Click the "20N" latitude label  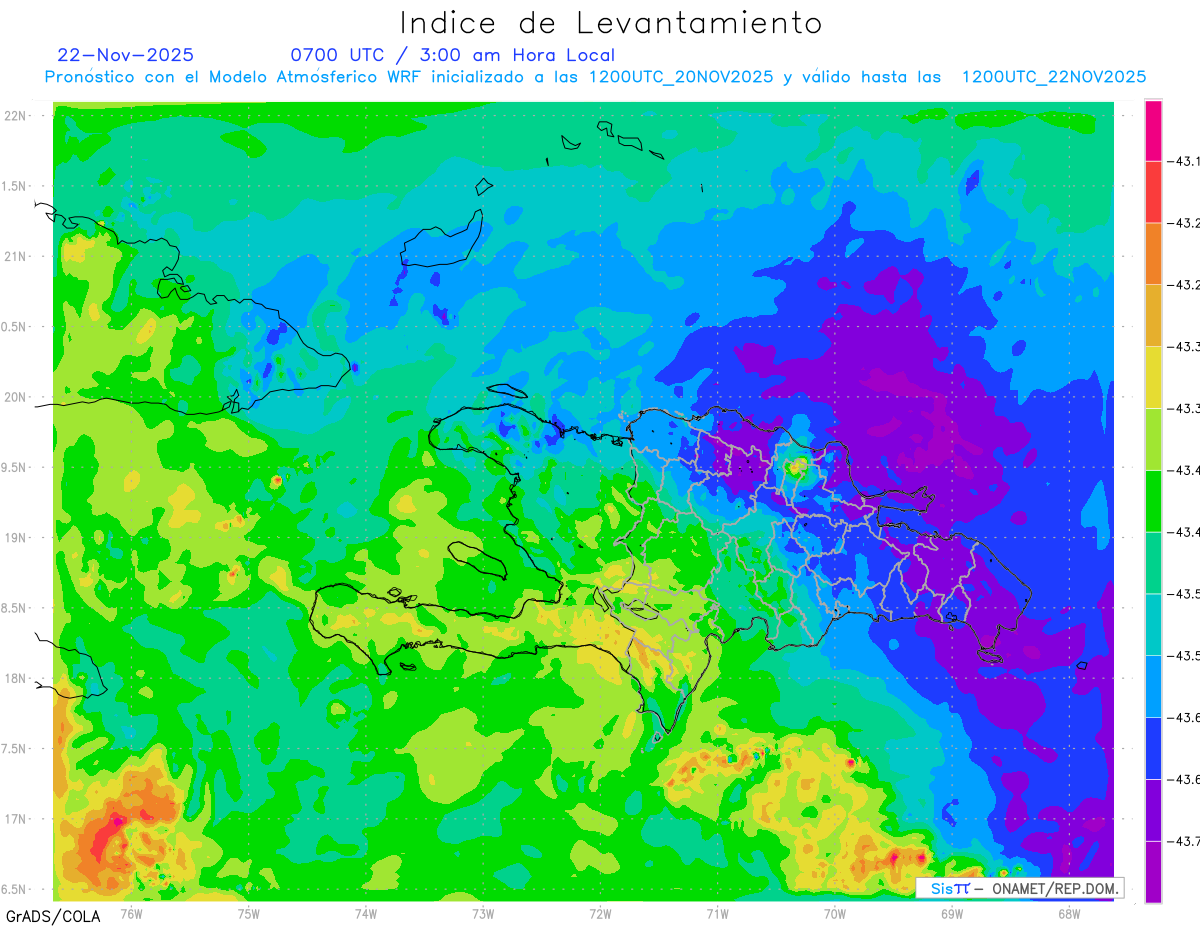[x=15, y=397]
